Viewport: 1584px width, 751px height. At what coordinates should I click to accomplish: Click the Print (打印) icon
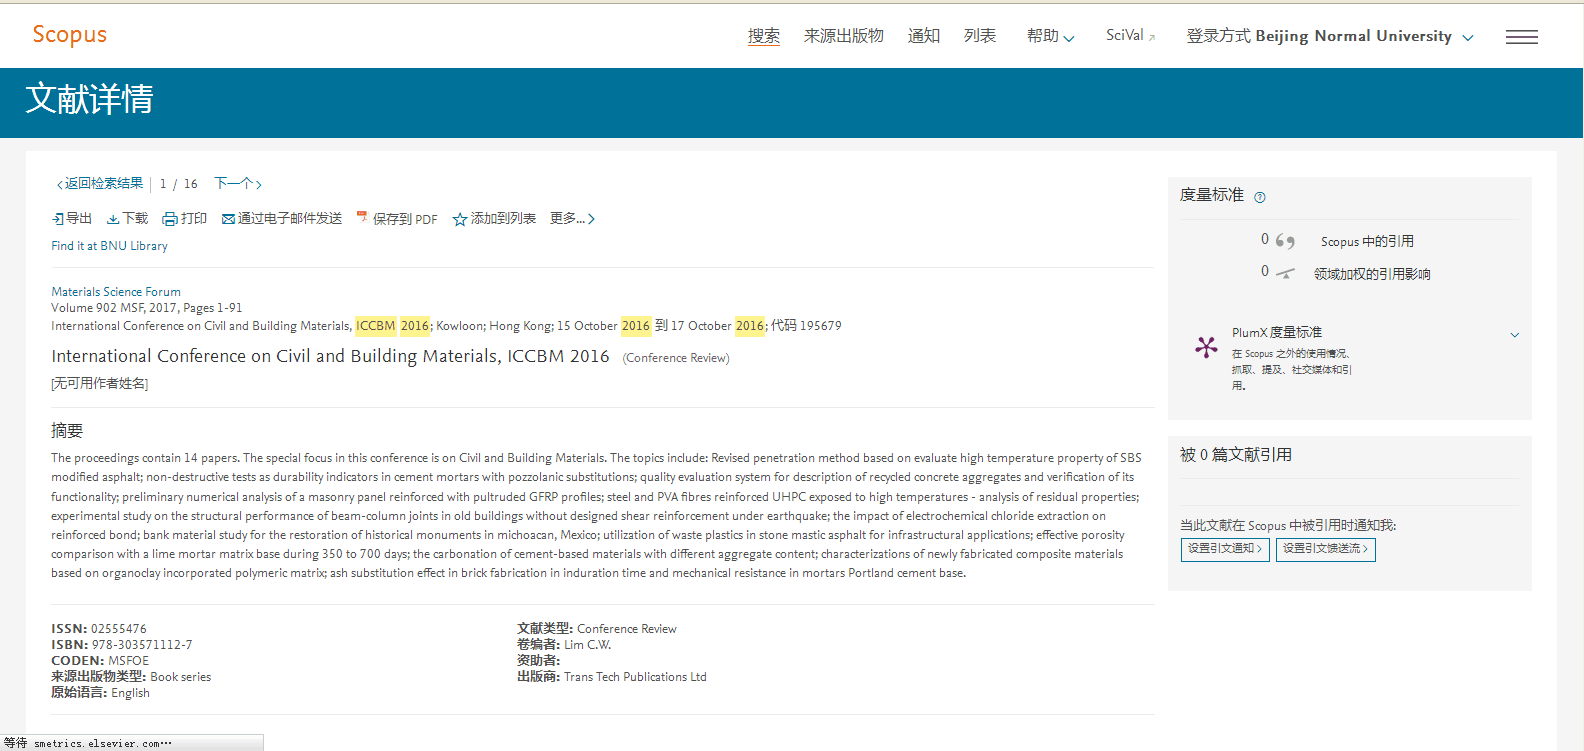170,219
